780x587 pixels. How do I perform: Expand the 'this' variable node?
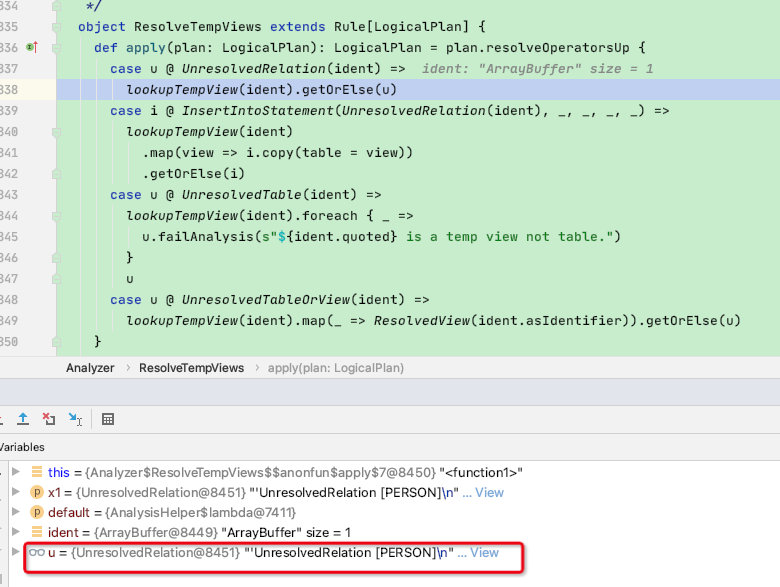16,471
